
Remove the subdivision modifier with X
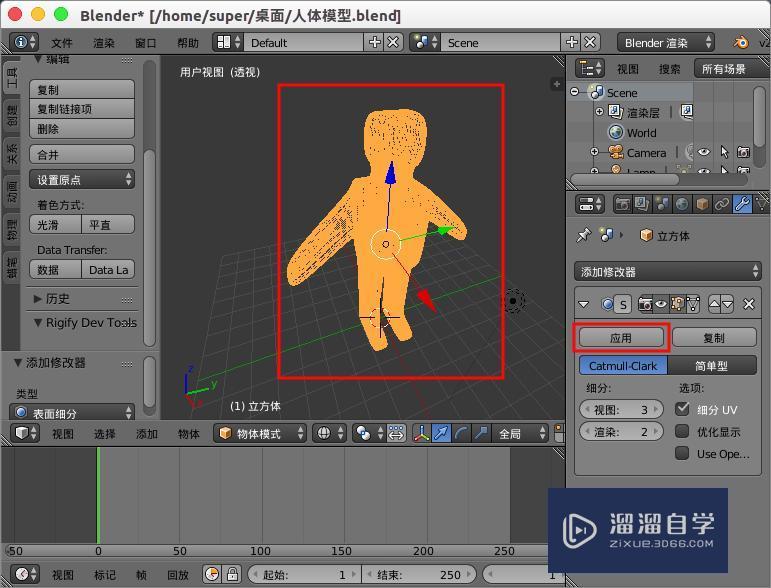[749, 304]
